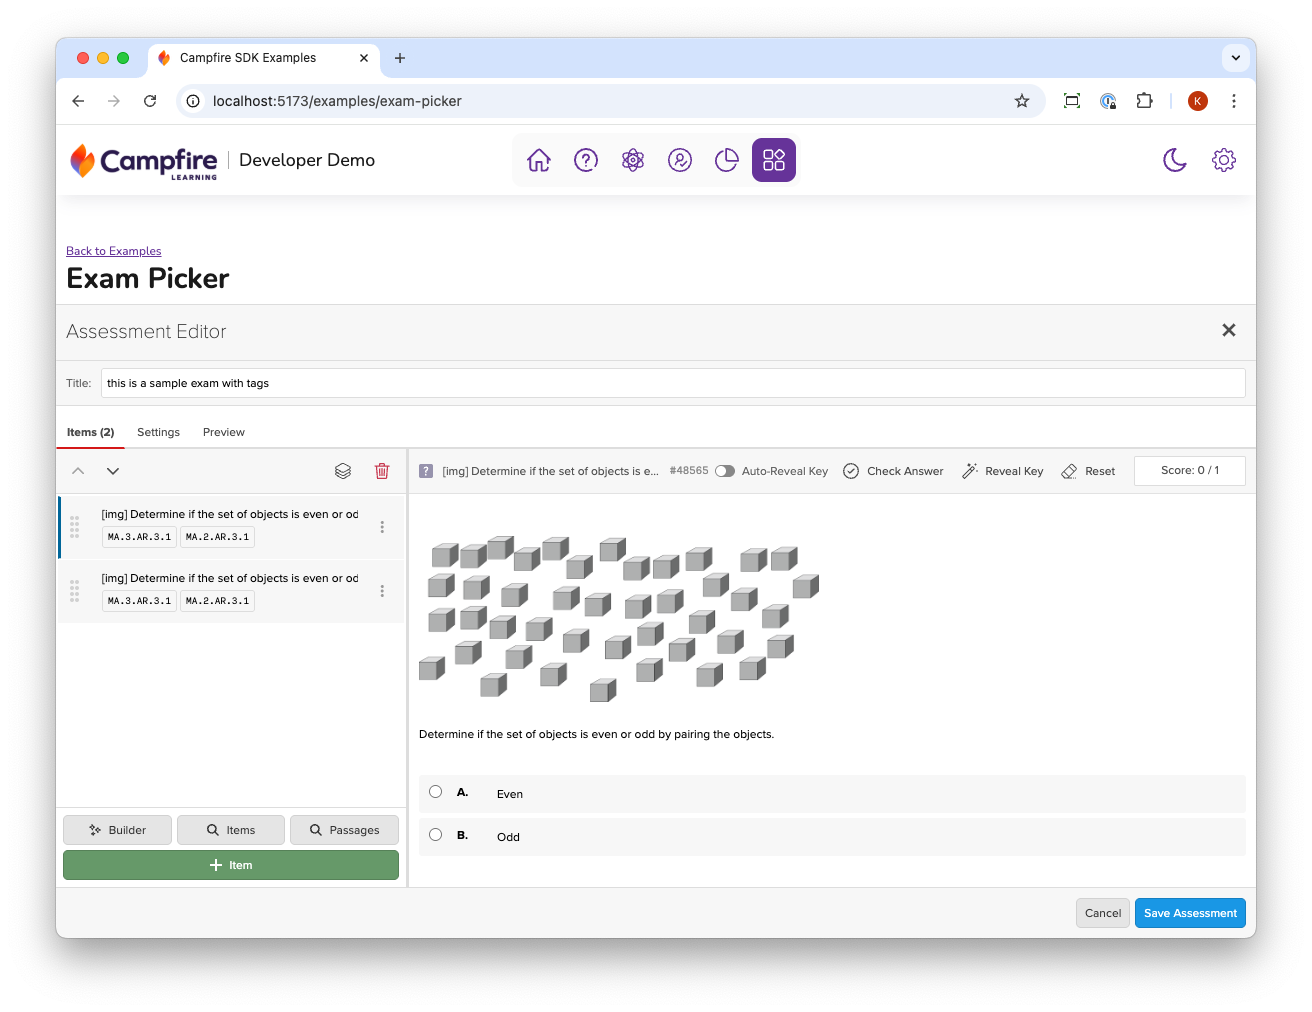Open the Chrome three-dot menu
Screen dimensions: 1312x1012
tap(1234, 101)
